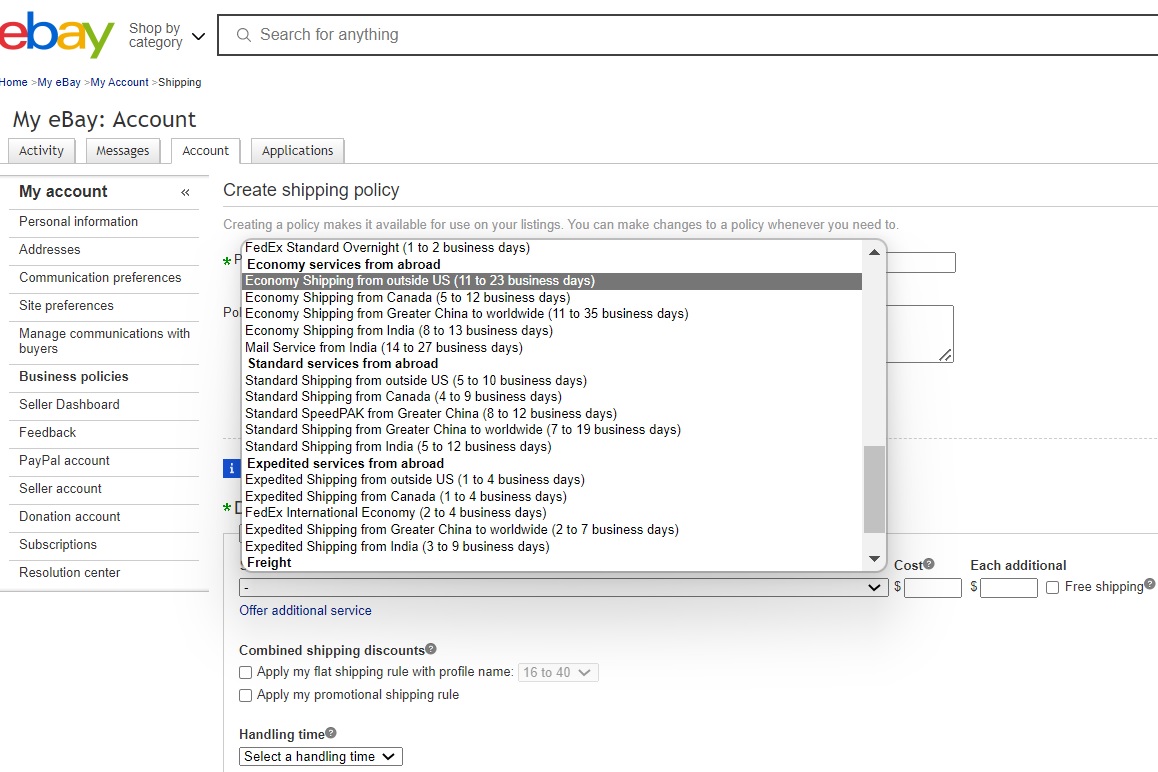Viewport: 1158px width, 772px height.
Task: Click help icon beside Free shipping
Action: 1150,584
